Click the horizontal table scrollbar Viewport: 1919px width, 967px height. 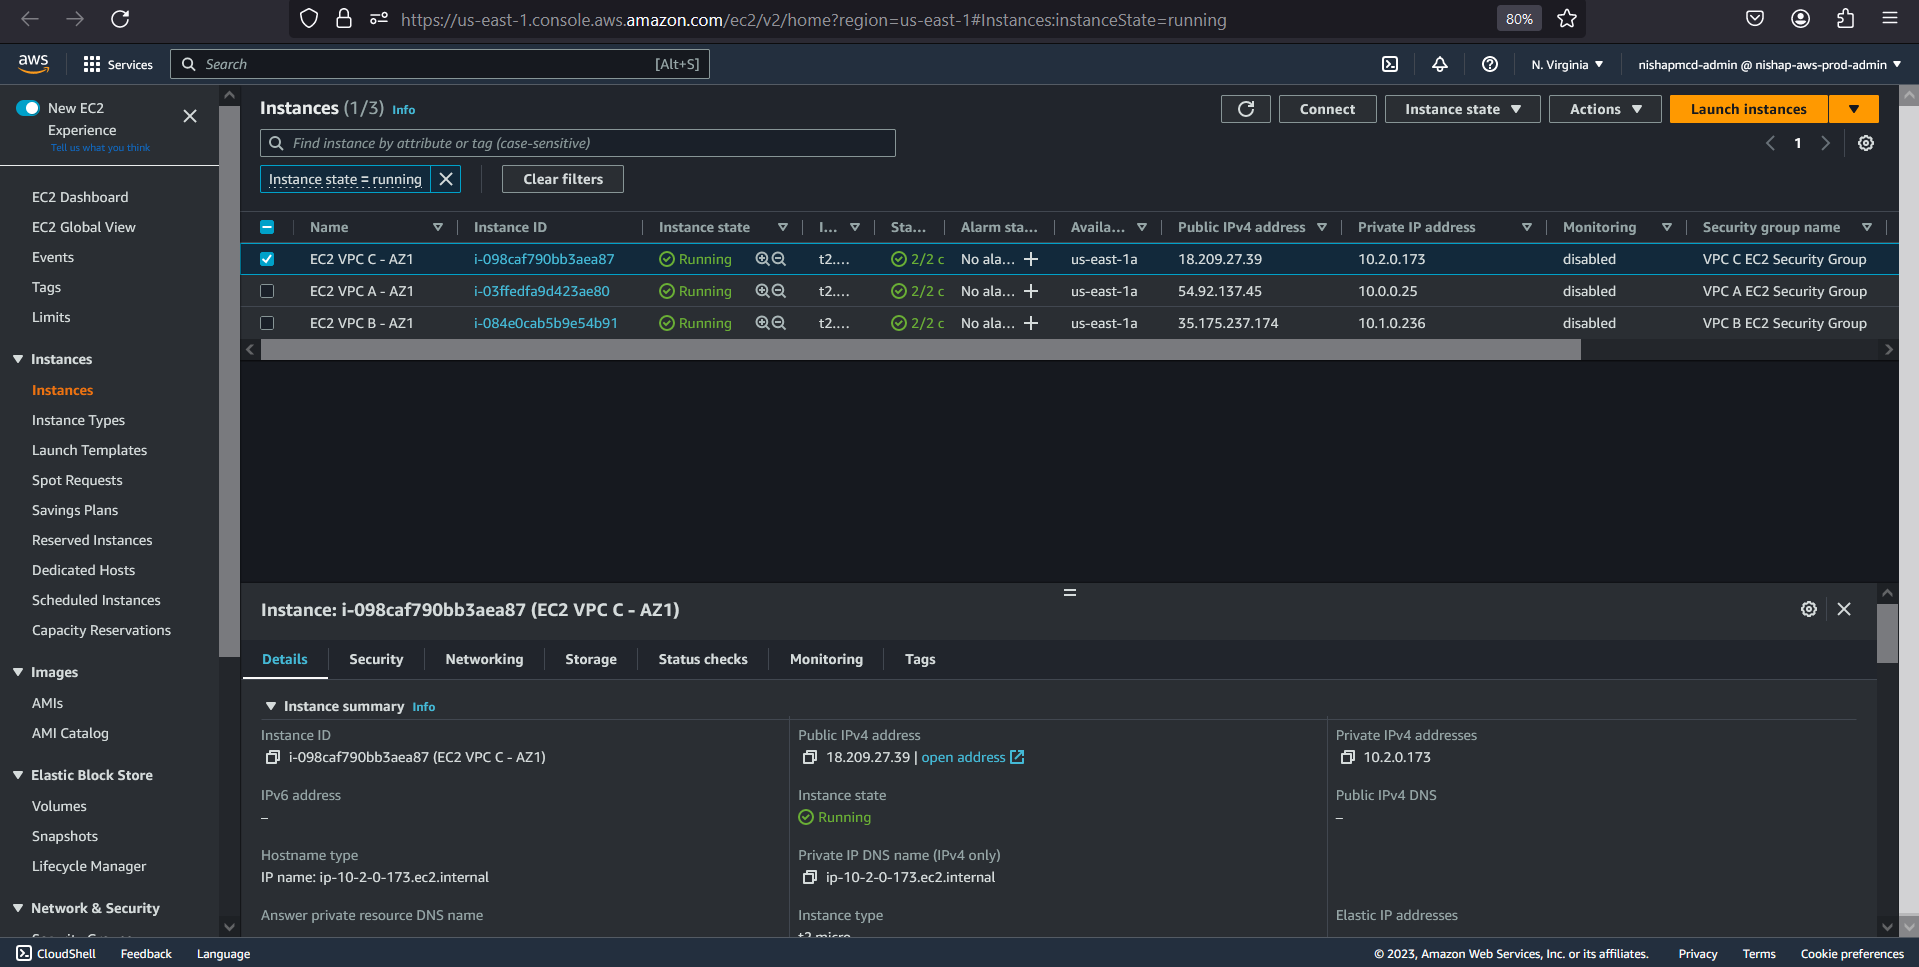coord(920,349)
